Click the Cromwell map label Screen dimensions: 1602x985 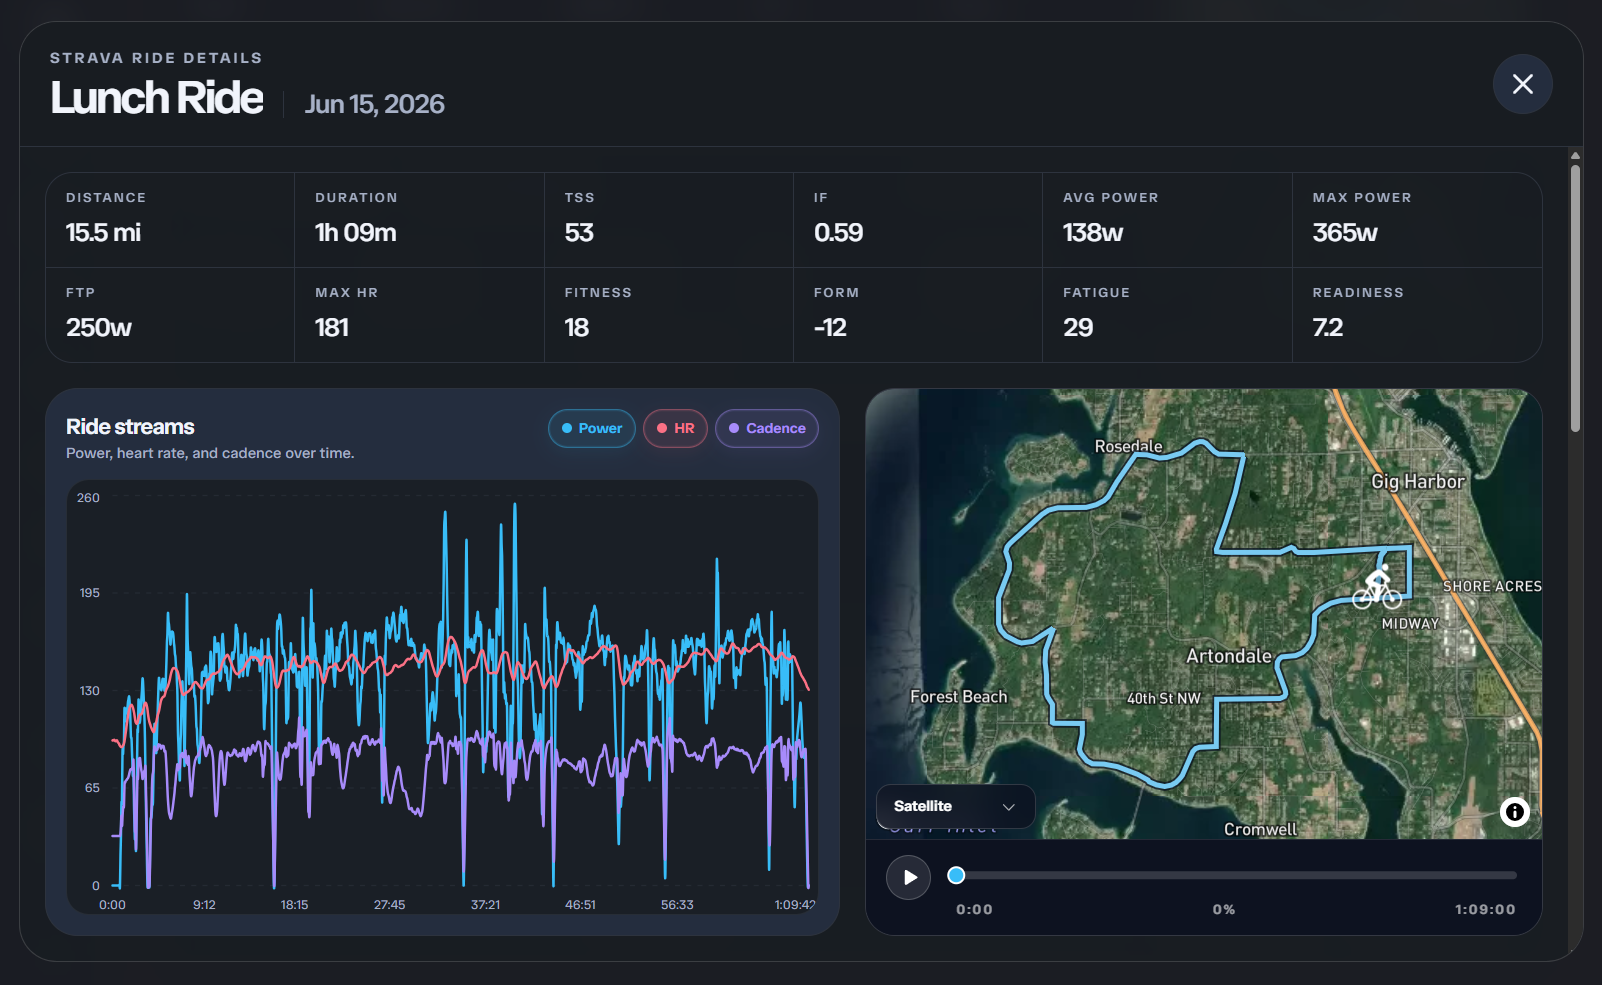[1260, 829]
